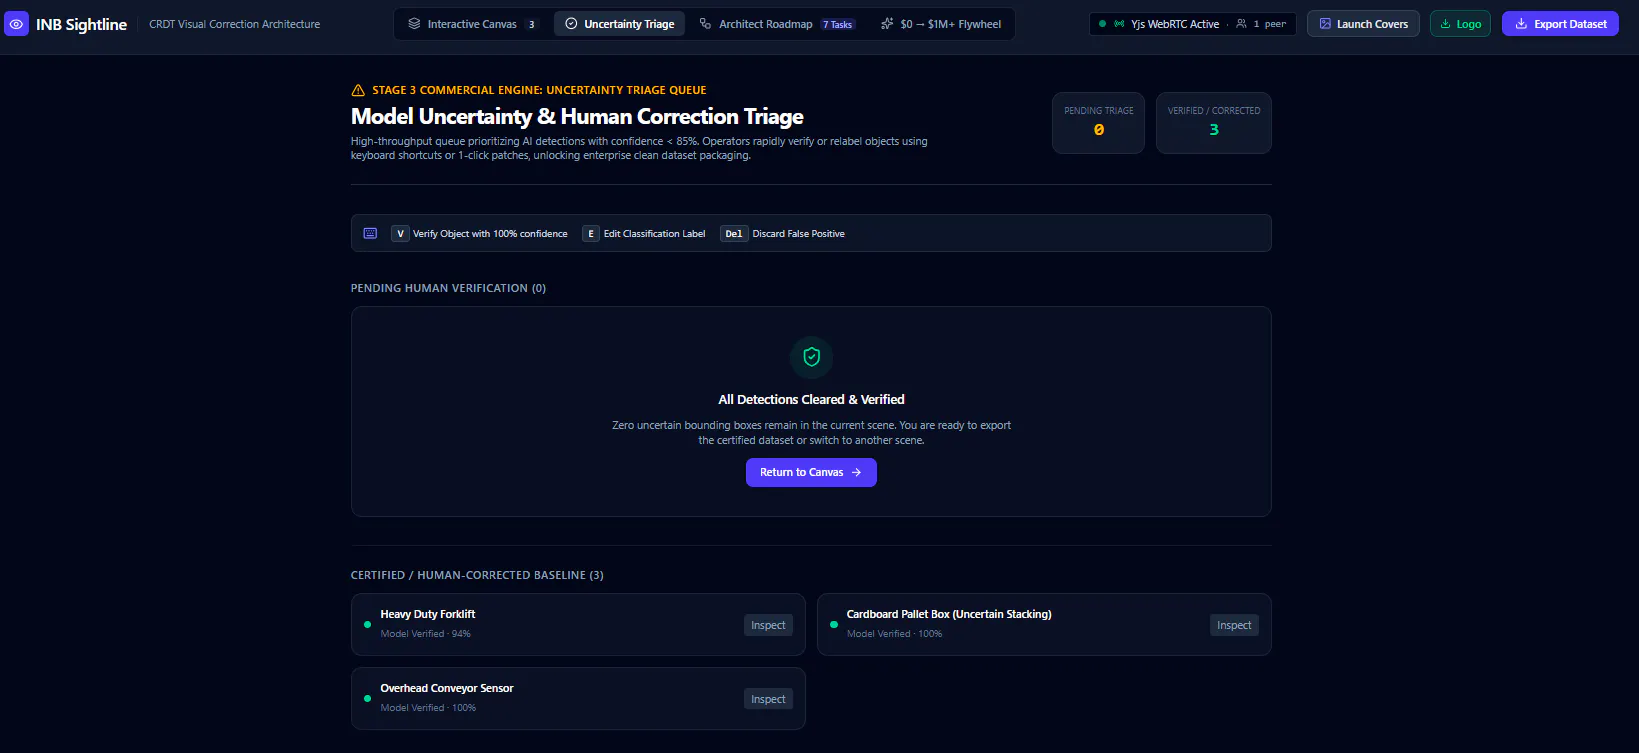Open Launch Covers
The height and width of the screenshot is (753, 1639).
click(x=1363, y=24)
